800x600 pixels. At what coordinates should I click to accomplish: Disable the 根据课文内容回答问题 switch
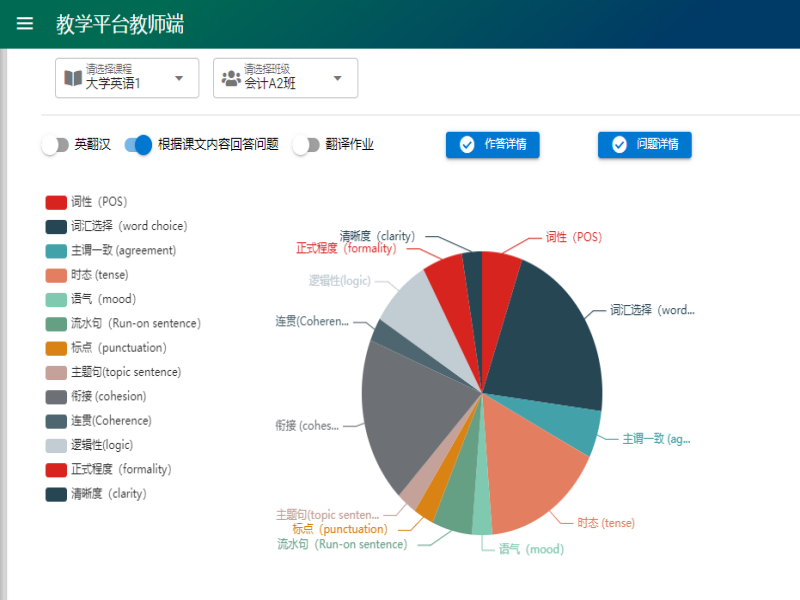pyautogui.click(x=139, y=145)
